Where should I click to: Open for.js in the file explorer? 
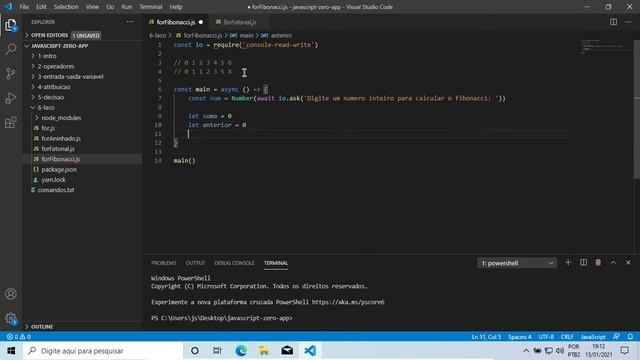82,128
